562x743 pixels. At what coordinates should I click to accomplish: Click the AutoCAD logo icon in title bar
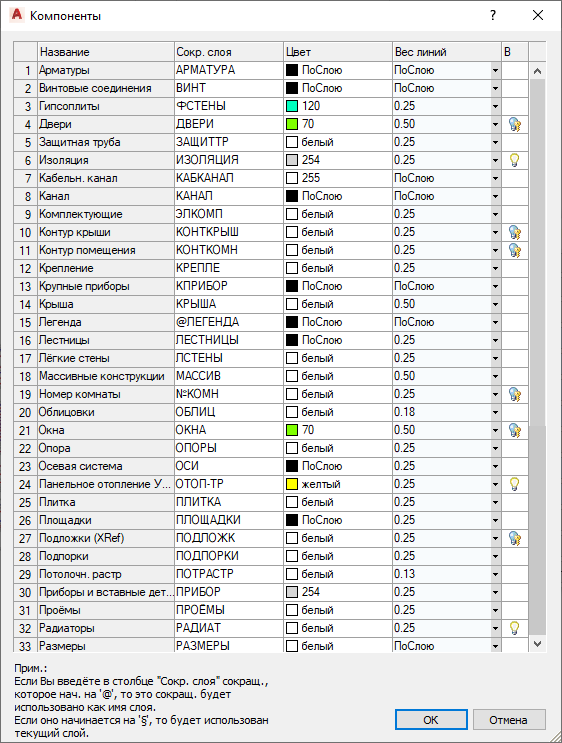(17, 15)
